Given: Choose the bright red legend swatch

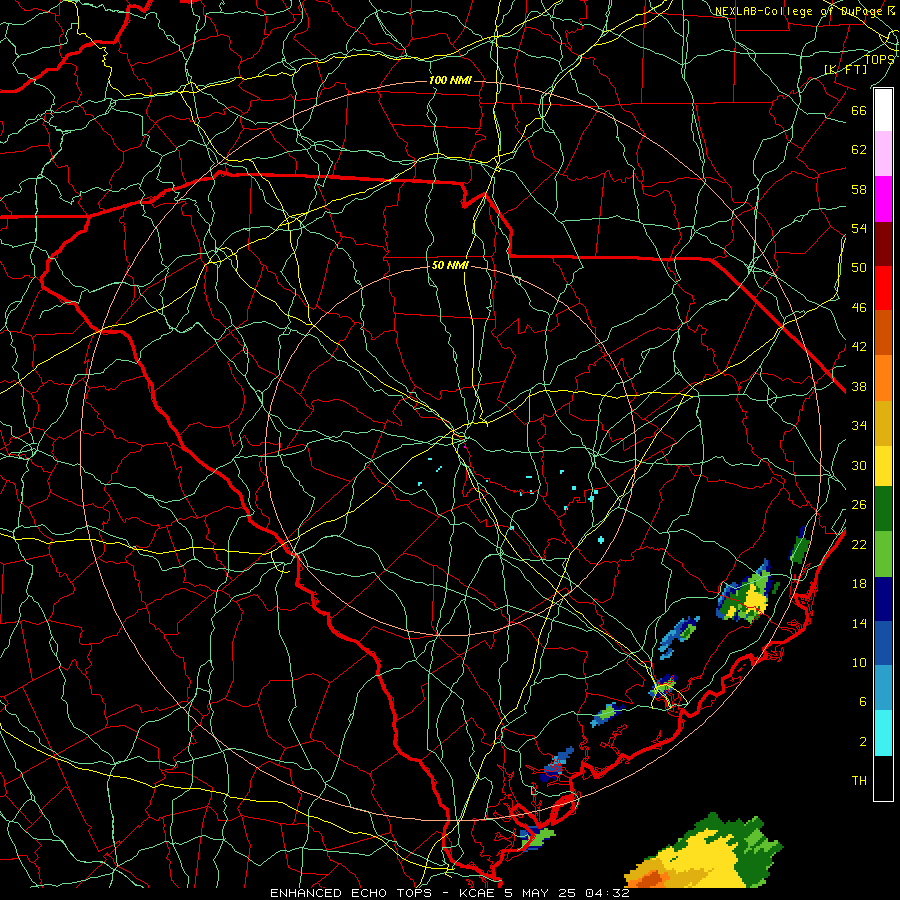Looking at the screenshot, I should click(883, 288).
